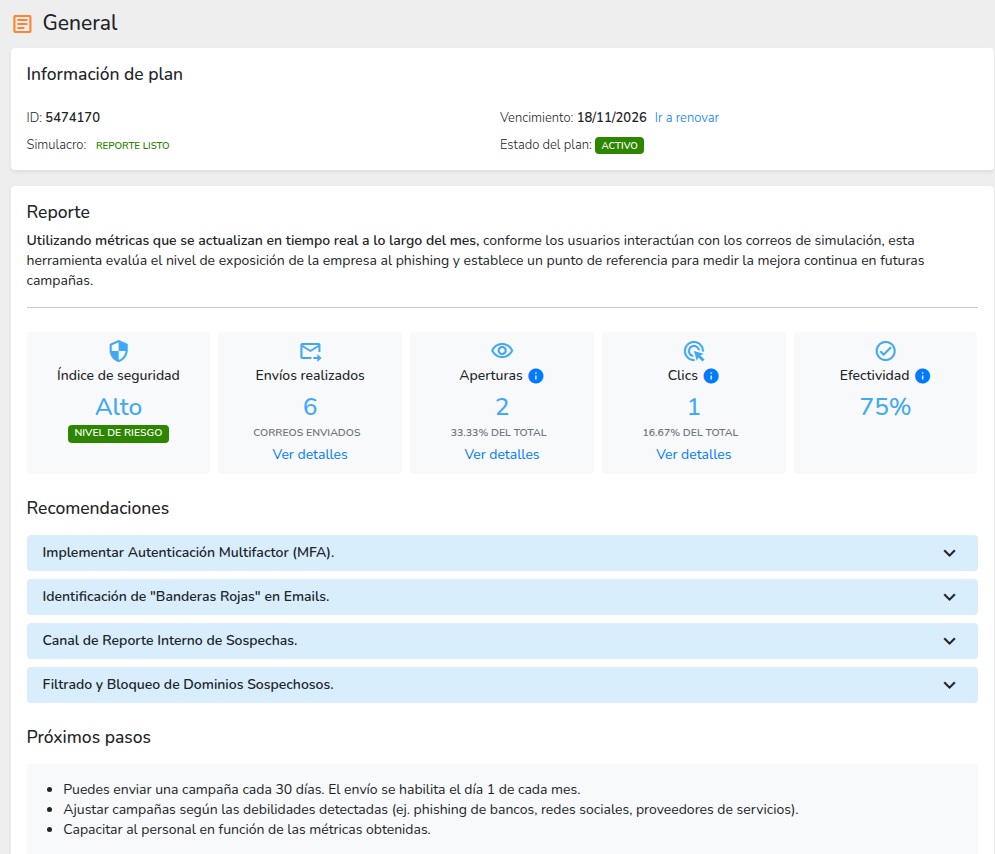Image resolution: width=995 pixels, height=854 pixels.
Task: Click the info icon next to Efectividad
Action: (922, 376)
